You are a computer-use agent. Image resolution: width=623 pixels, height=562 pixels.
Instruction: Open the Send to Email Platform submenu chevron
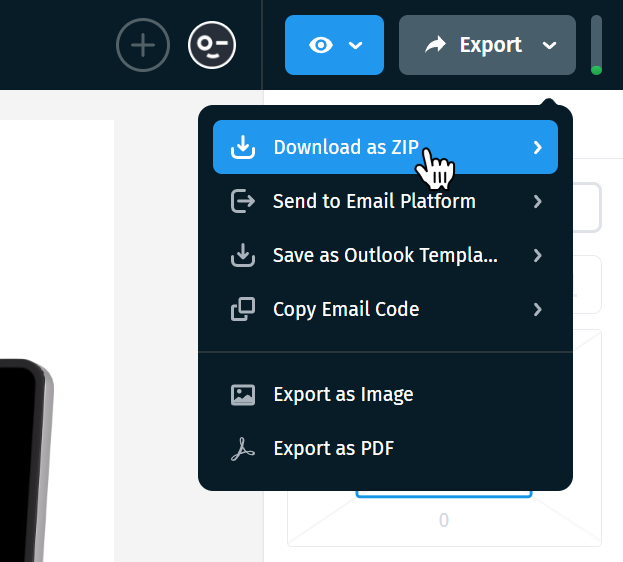pos(538,202)
